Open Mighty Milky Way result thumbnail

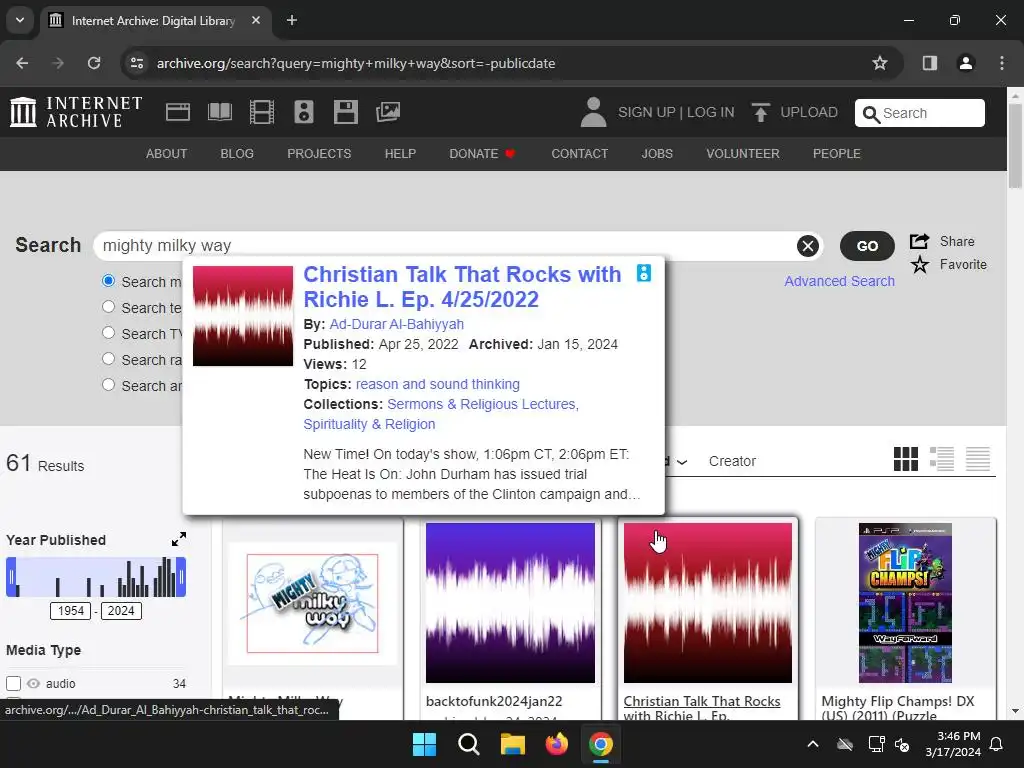[312, 603]
